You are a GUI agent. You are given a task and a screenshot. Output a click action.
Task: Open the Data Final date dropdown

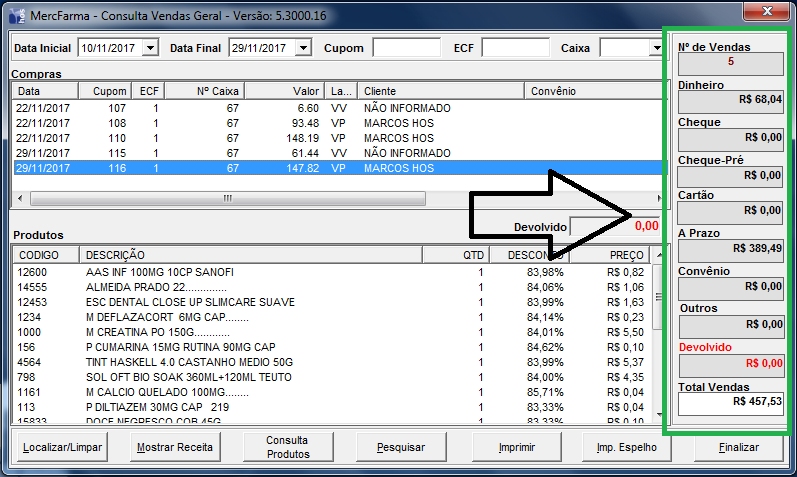pyautogui.click(x=303, y=48)
